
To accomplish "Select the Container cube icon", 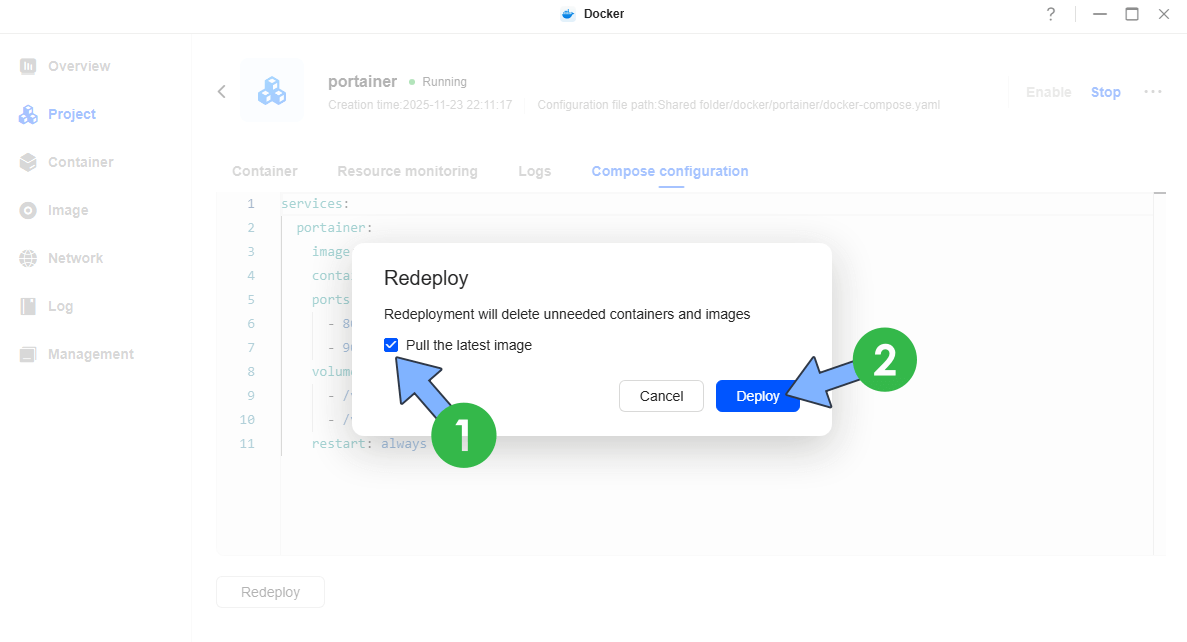I will [28, 162].
